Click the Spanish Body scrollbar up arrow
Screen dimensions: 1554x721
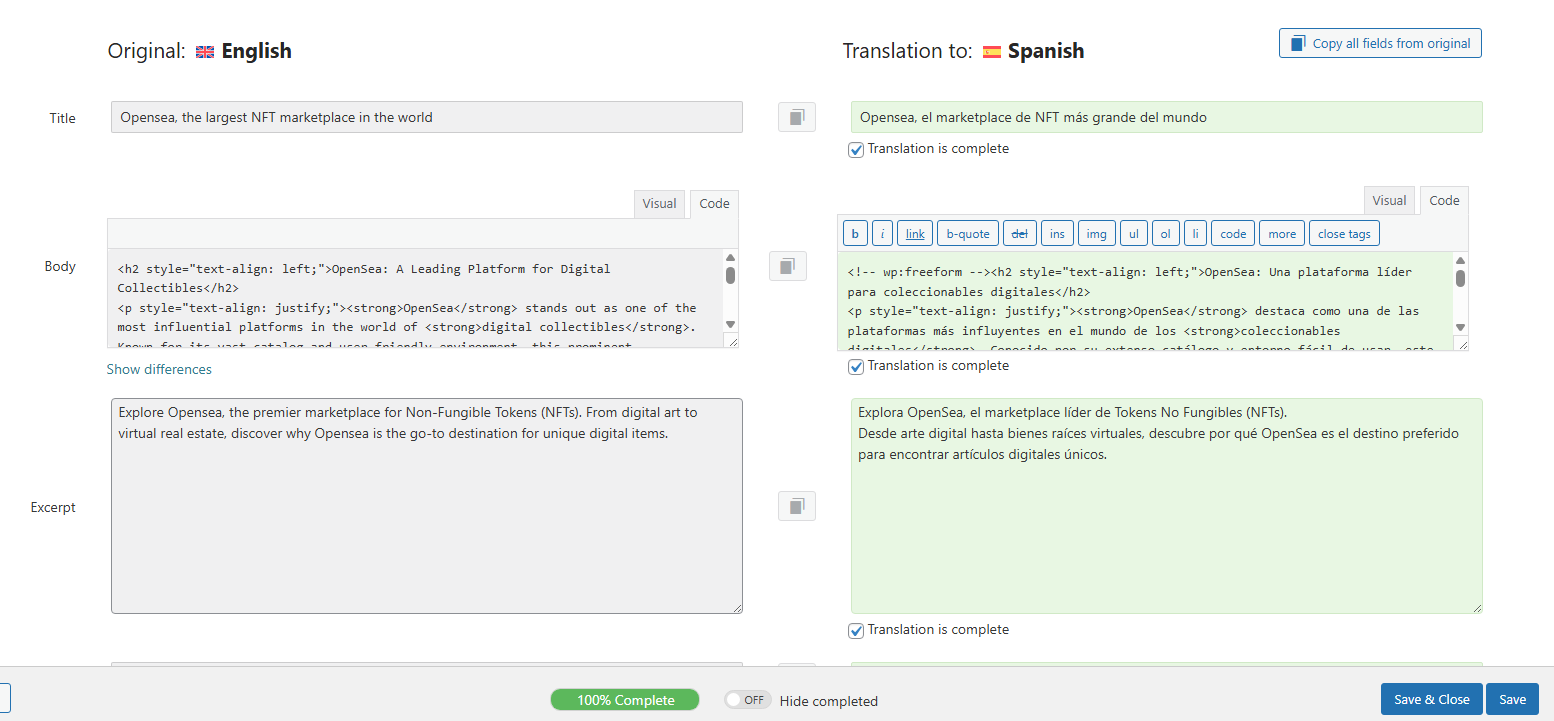(1460, 260)
